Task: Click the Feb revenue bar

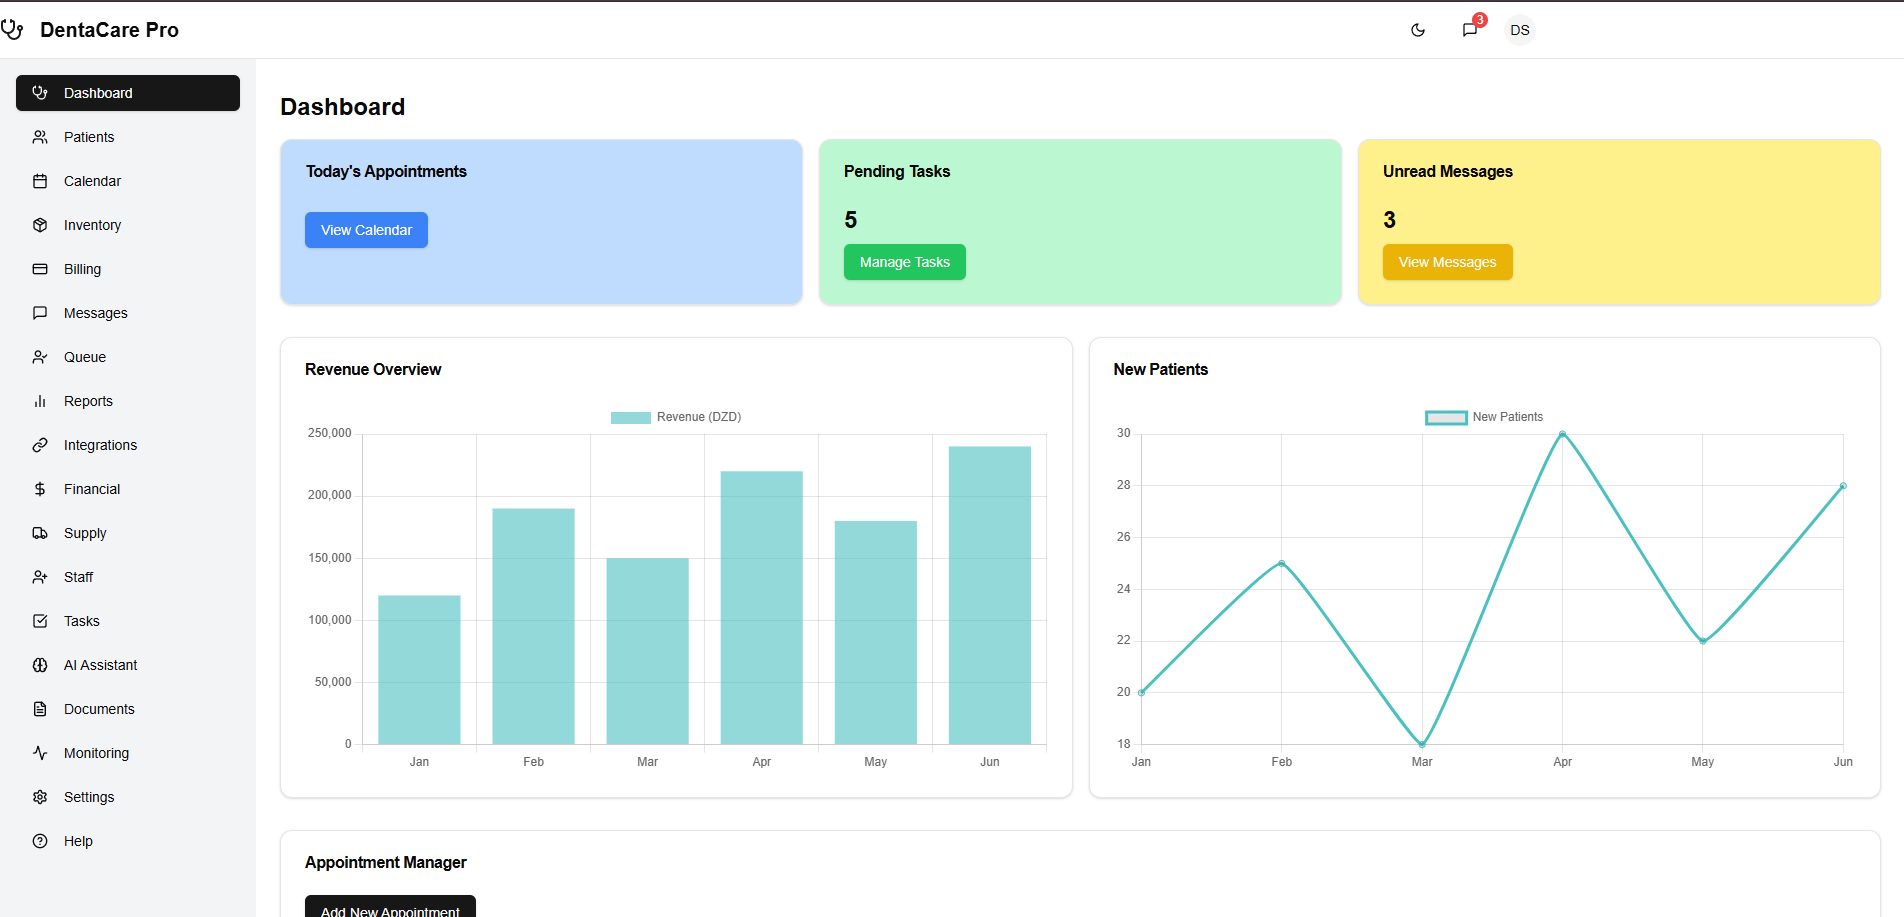Action: (533, 626)
